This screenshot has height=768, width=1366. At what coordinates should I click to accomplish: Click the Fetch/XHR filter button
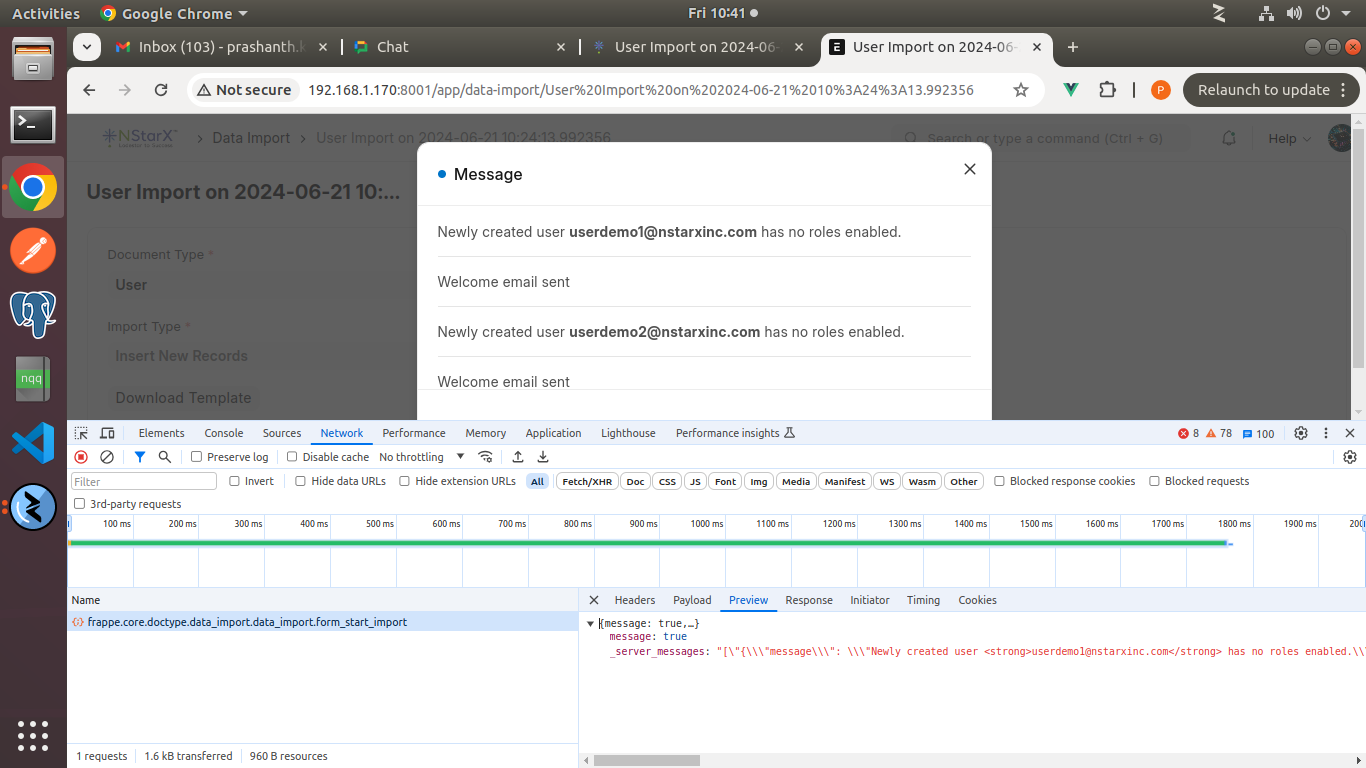coord(586,481)
